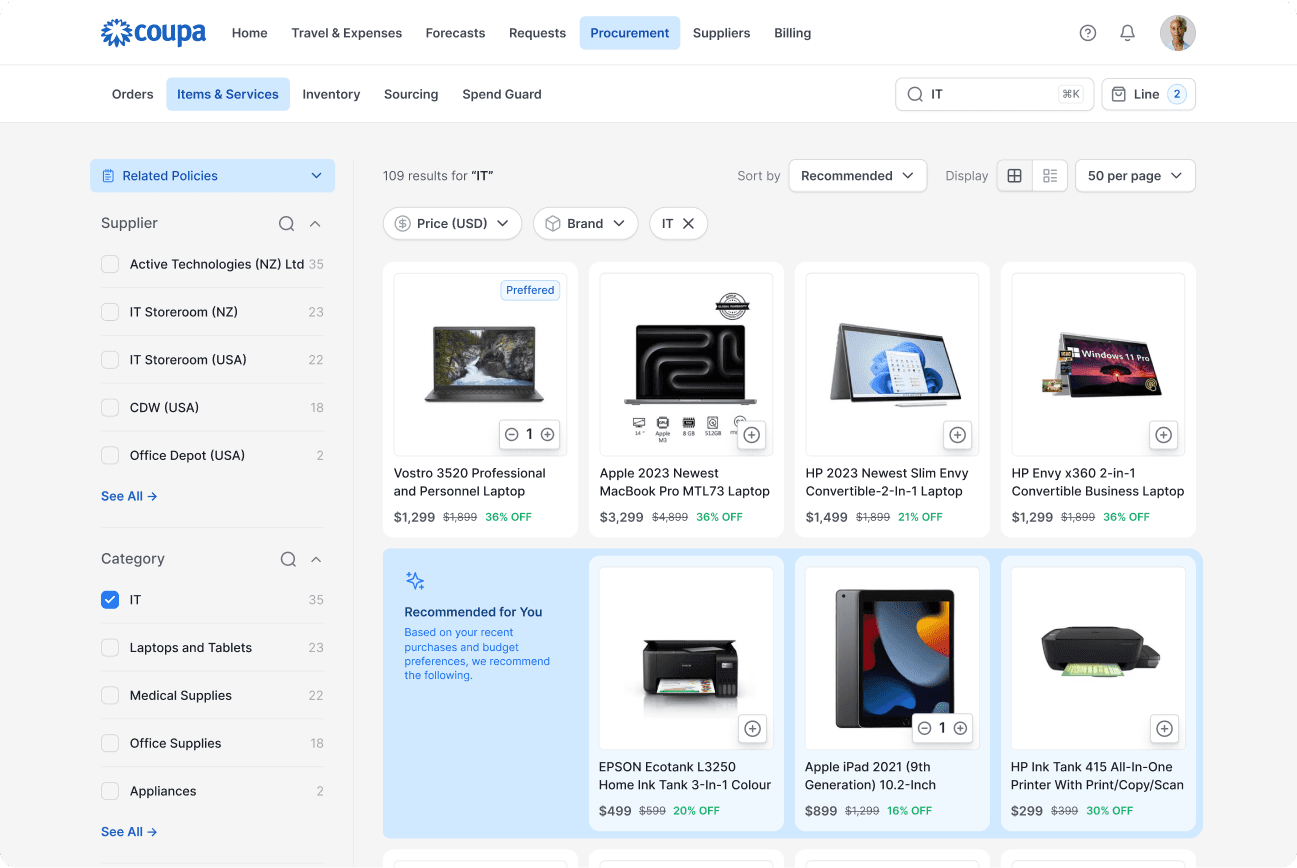Open the Billing tab

(792, 33)
